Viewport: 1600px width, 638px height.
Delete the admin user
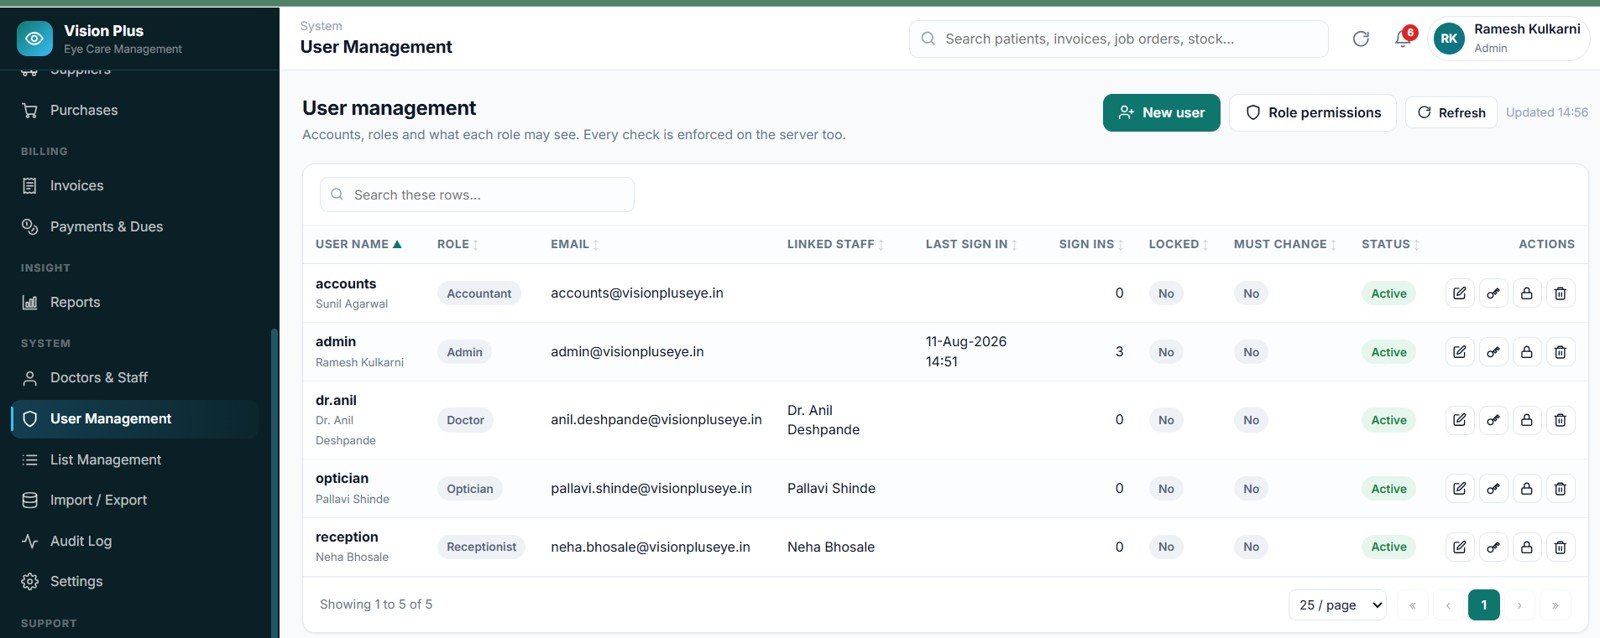click(1560, 352)
